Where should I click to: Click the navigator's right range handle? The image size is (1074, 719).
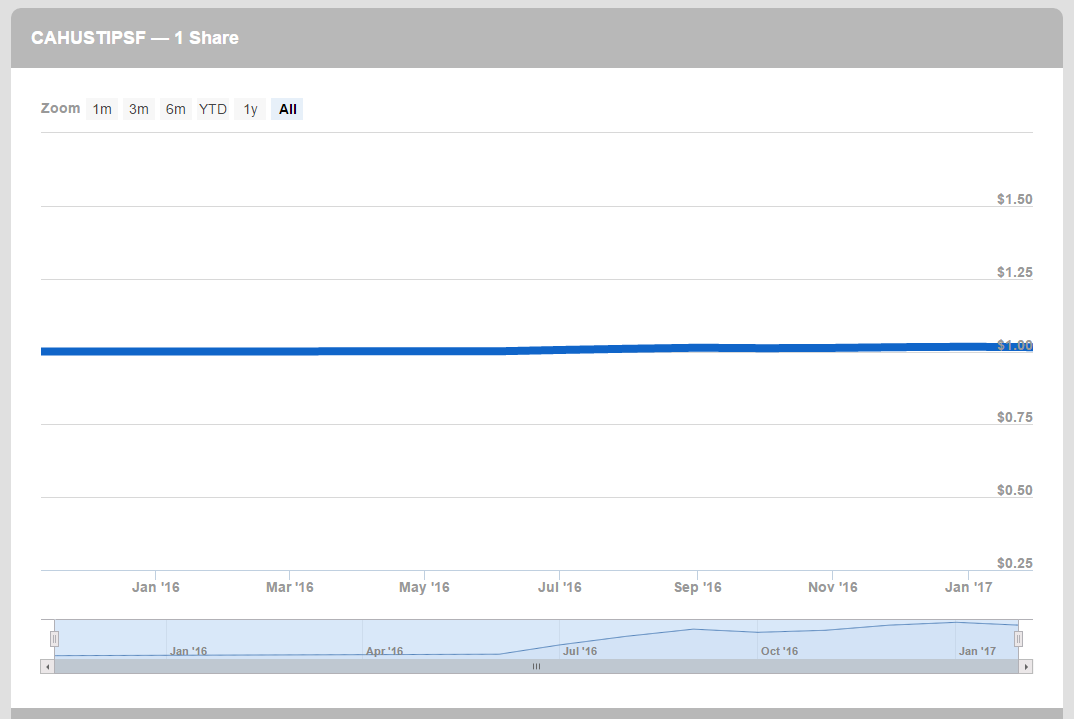tap(1018, 638)
